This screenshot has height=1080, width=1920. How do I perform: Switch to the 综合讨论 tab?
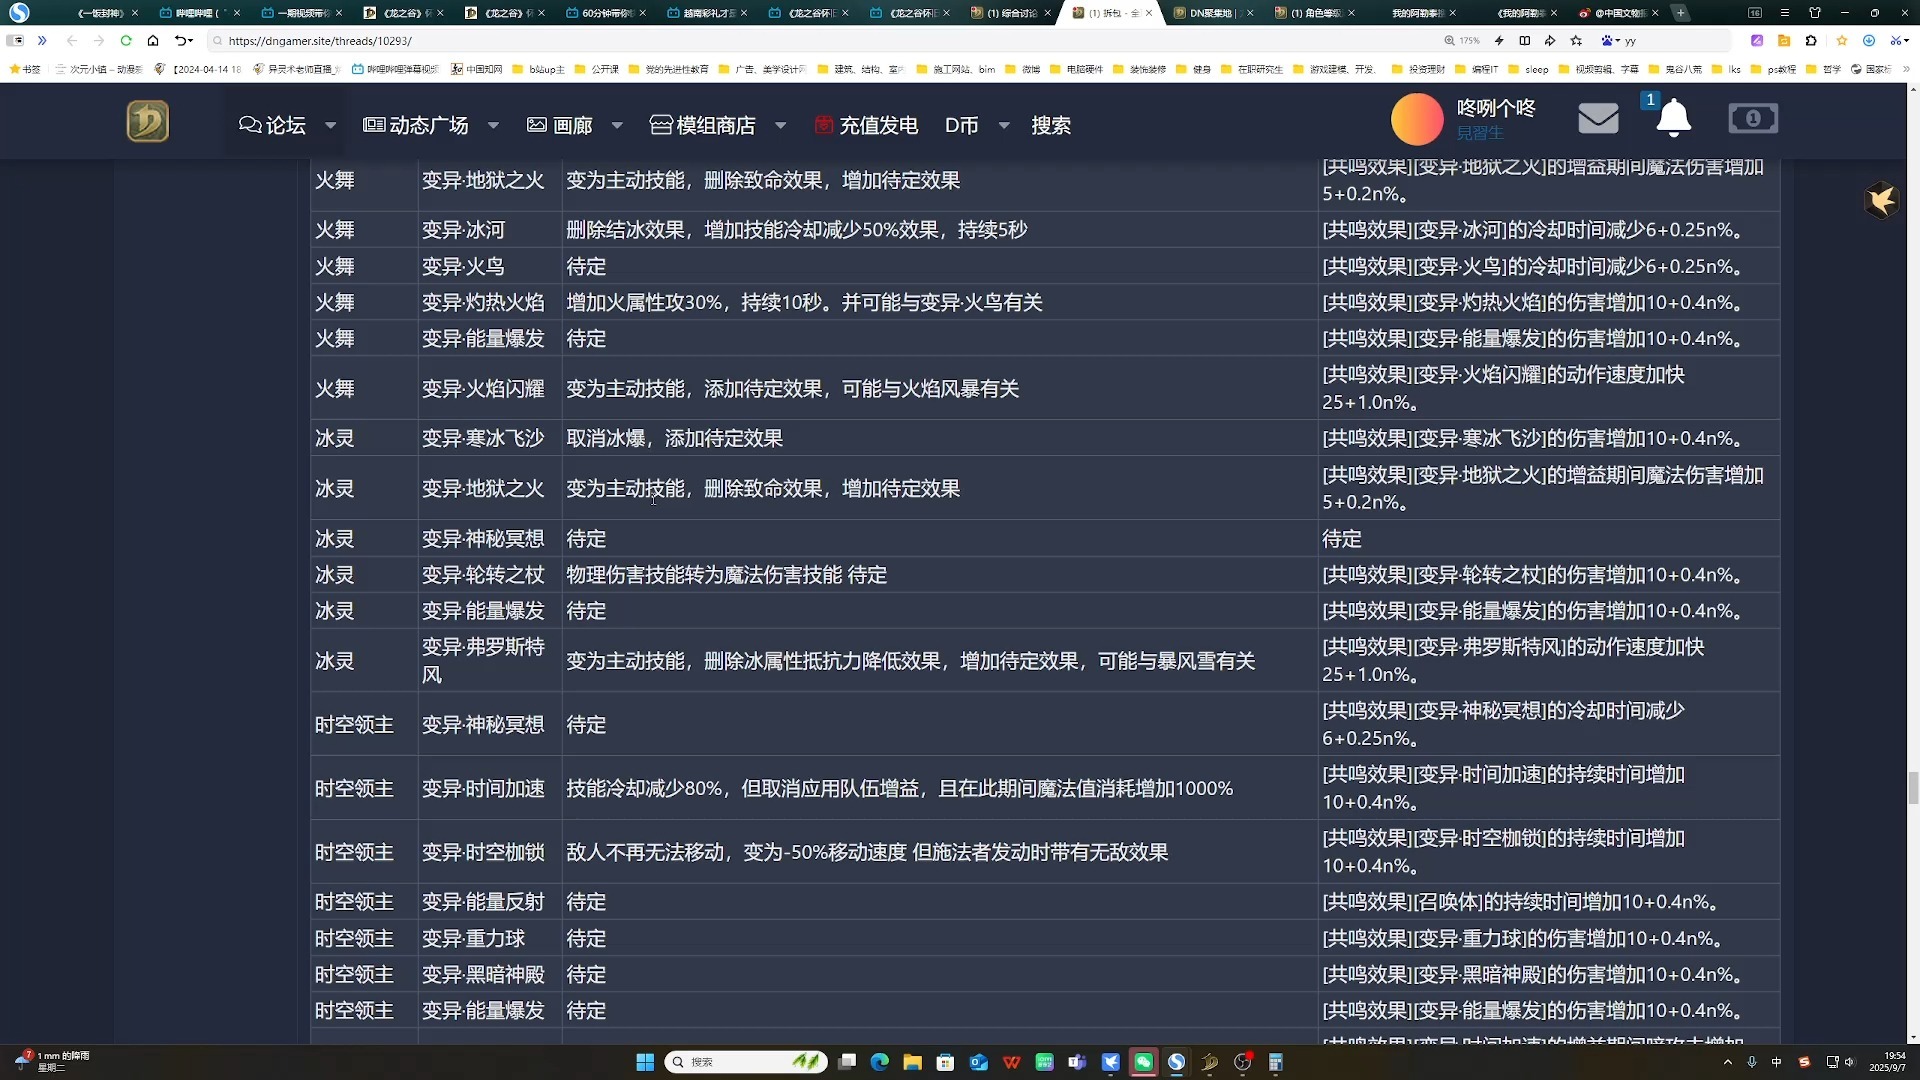tap(1010, 13)
